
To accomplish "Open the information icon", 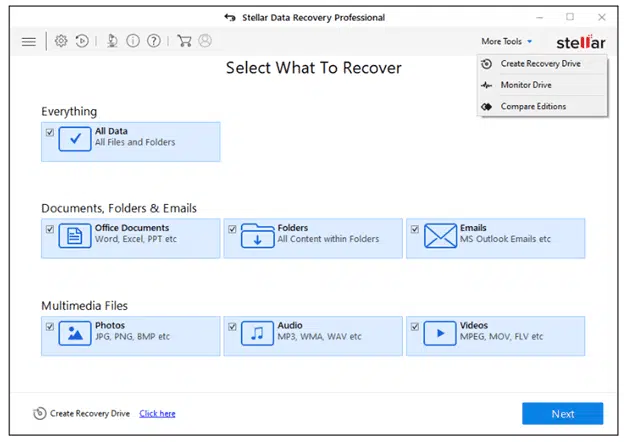I will click(133, 41).
